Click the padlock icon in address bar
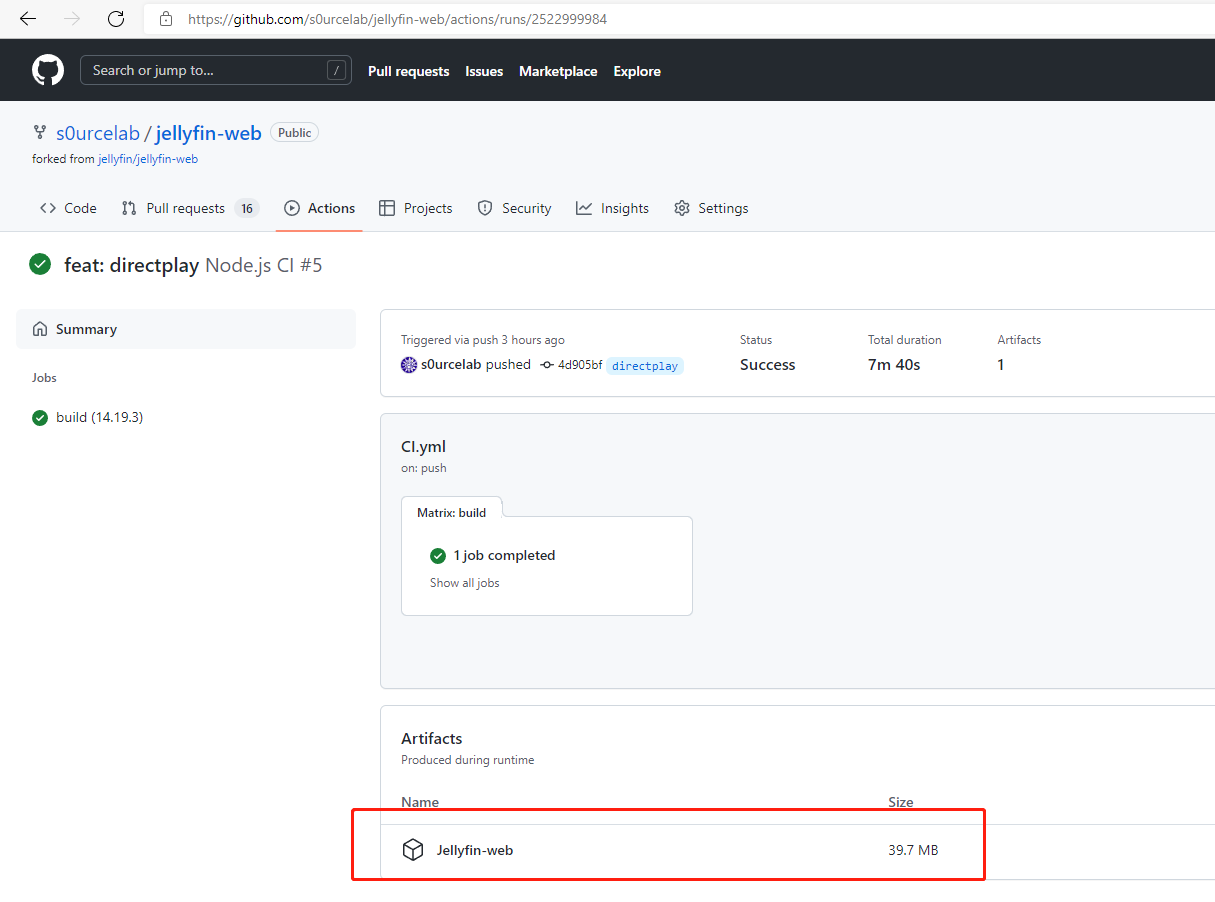1215x902 pixels. click(x=166, y=19)
